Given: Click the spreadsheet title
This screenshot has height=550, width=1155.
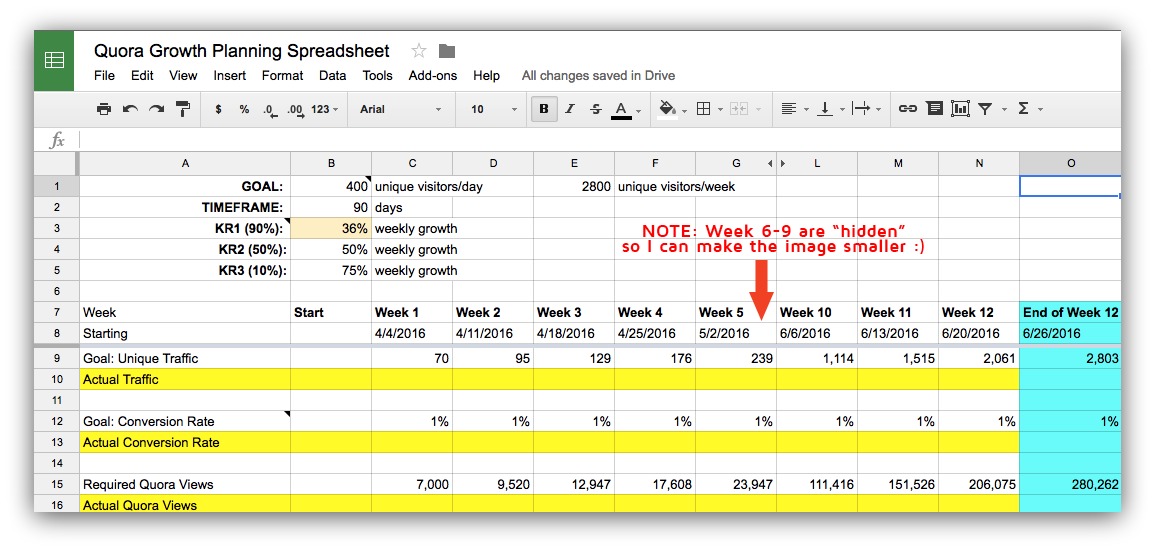Looking at the screenshot, I should 242,51.
